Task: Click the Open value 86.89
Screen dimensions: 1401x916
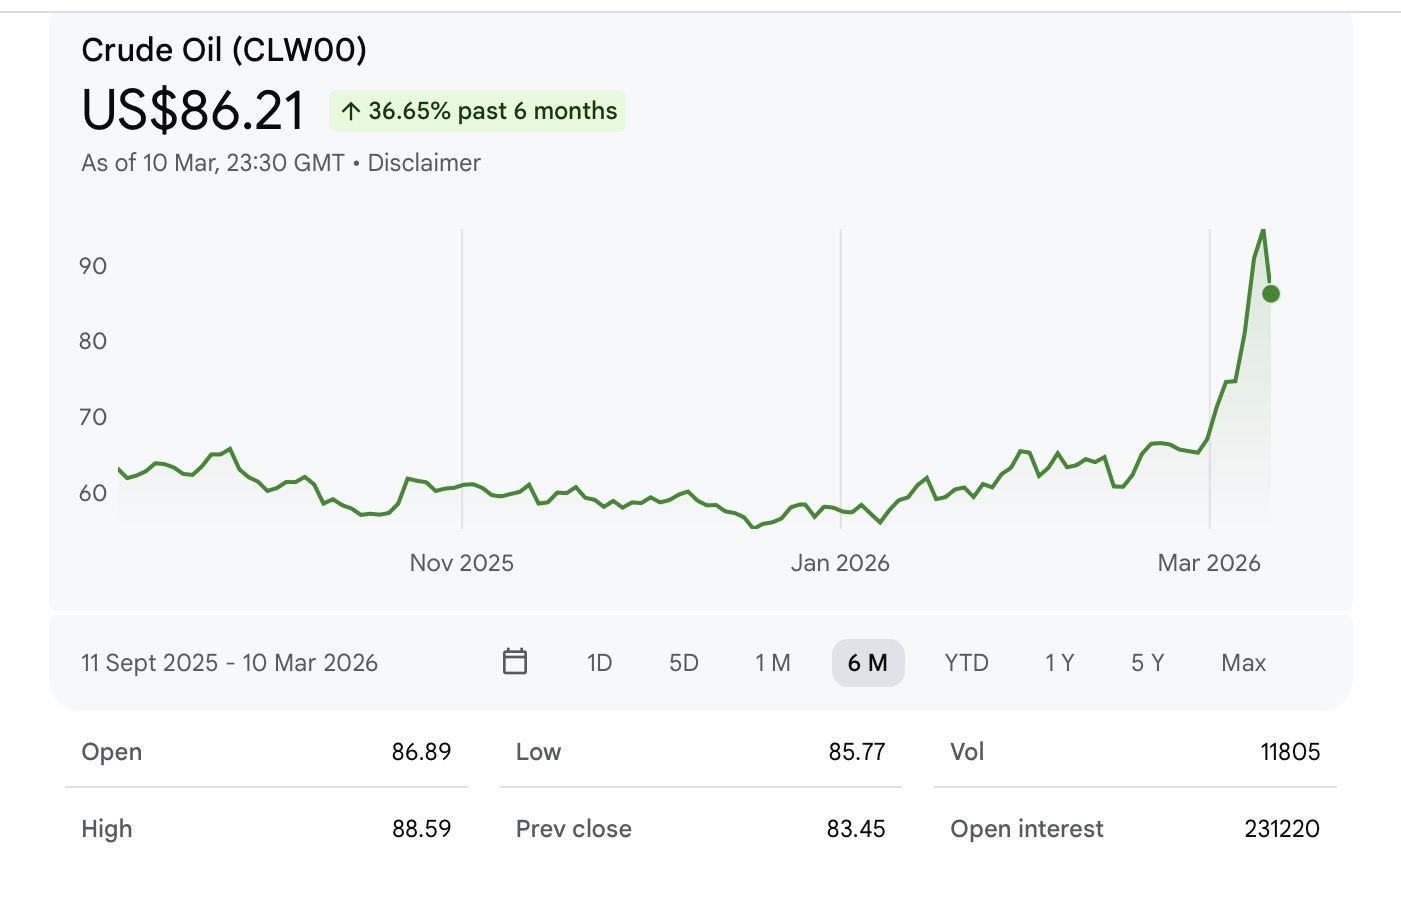Action: [421, 752]
